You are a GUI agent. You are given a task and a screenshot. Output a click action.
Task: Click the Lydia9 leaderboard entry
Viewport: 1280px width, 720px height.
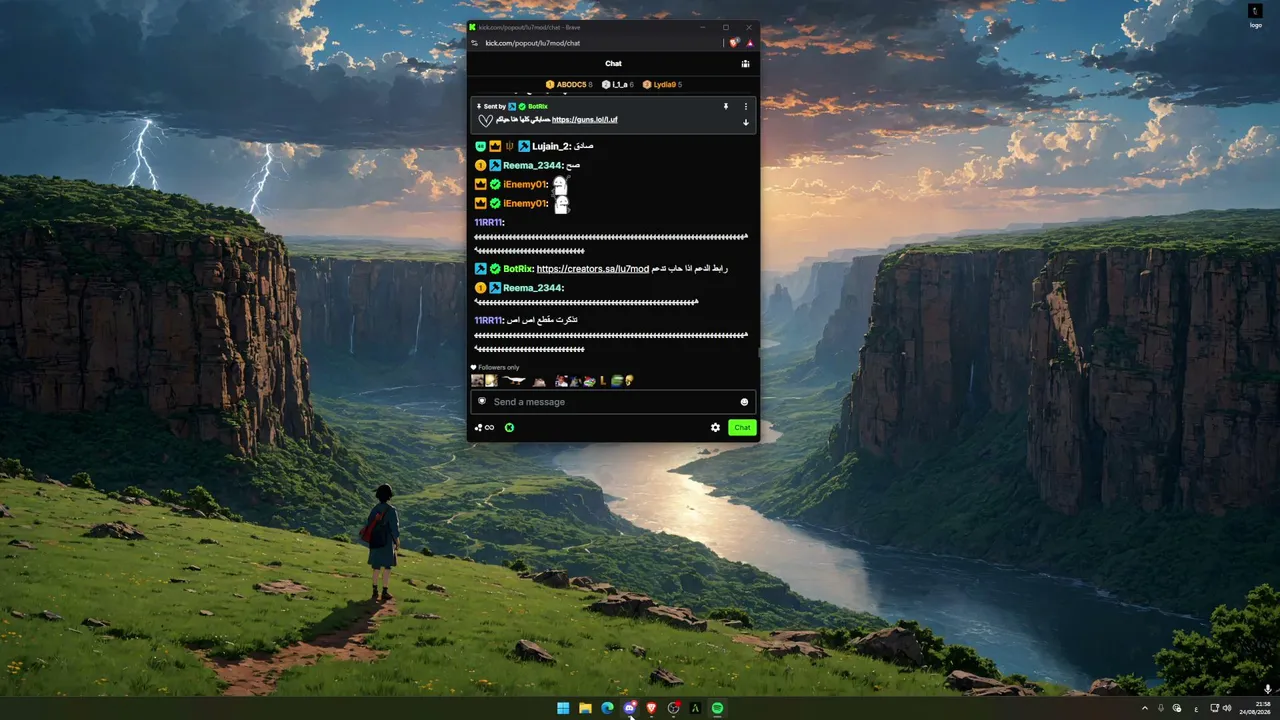[662, 85]
